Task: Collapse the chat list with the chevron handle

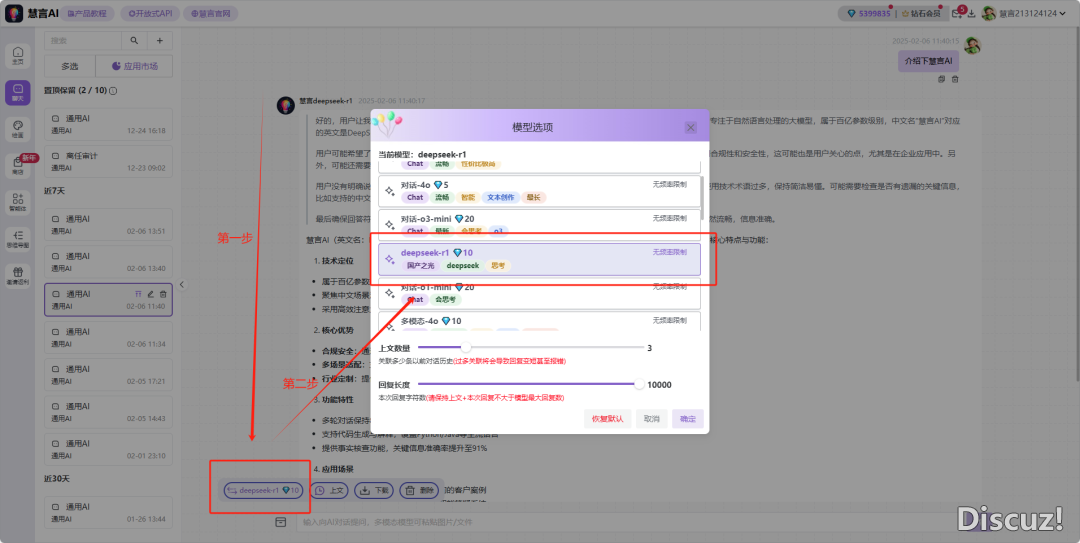Action: click(182, 284)
